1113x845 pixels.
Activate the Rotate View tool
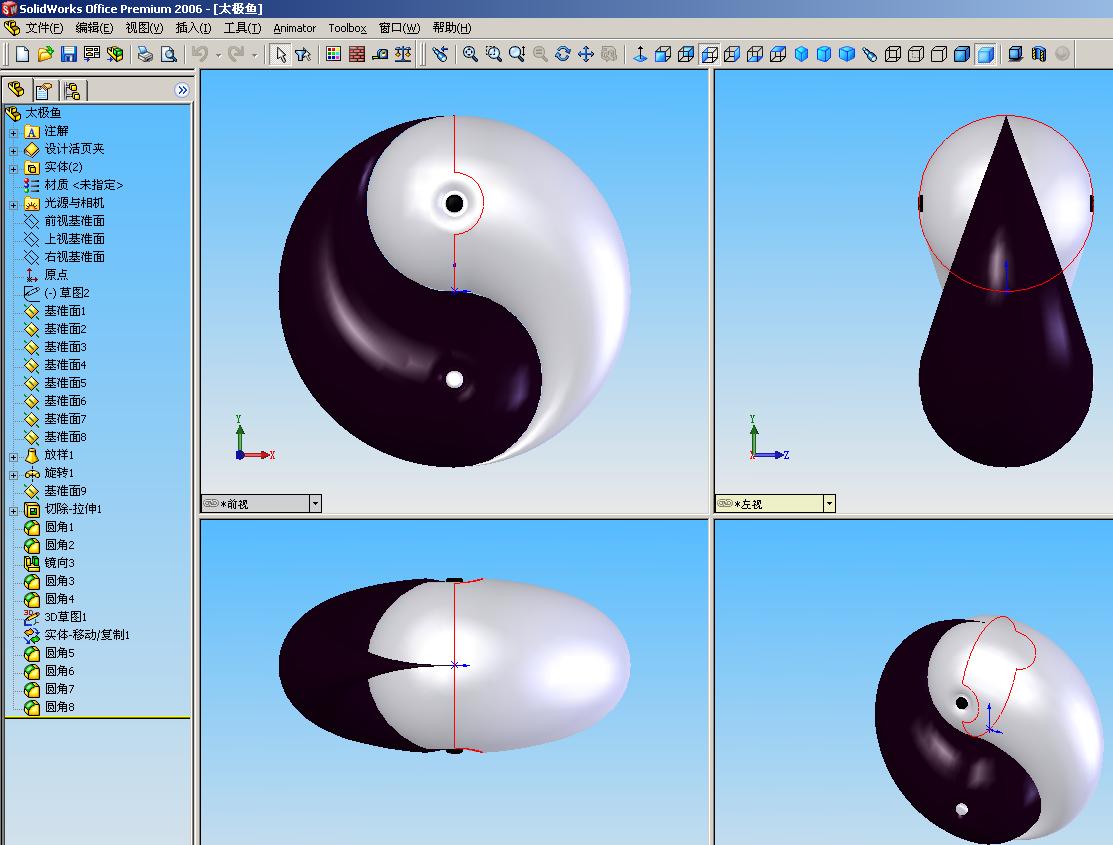coord(563,54)
